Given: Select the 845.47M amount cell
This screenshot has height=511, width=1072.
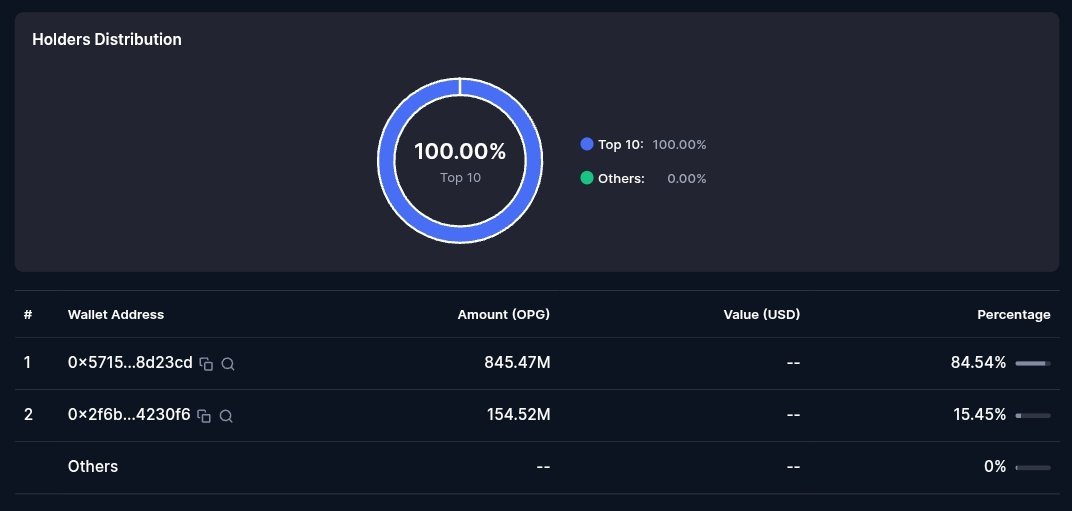Looking at the screenshot, I should [517, 363].
